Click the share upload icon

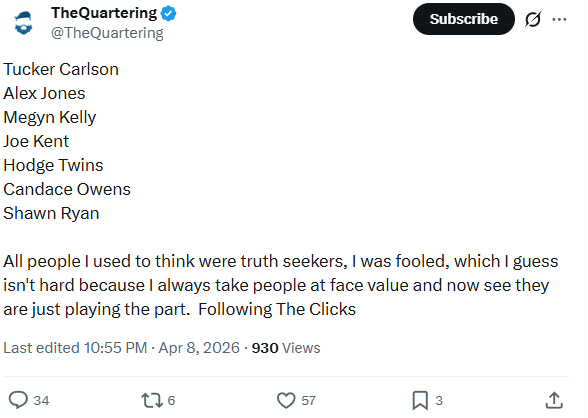point(554,400)
